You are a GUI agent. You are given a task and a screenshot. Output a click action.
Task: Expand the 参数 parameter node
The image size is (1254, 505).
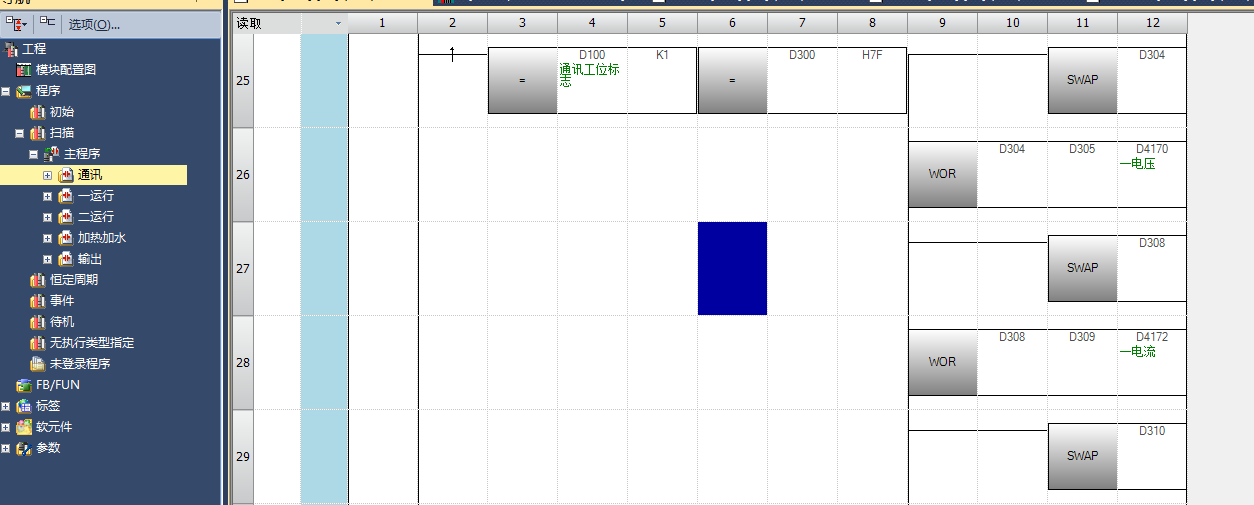coord(6,448)
